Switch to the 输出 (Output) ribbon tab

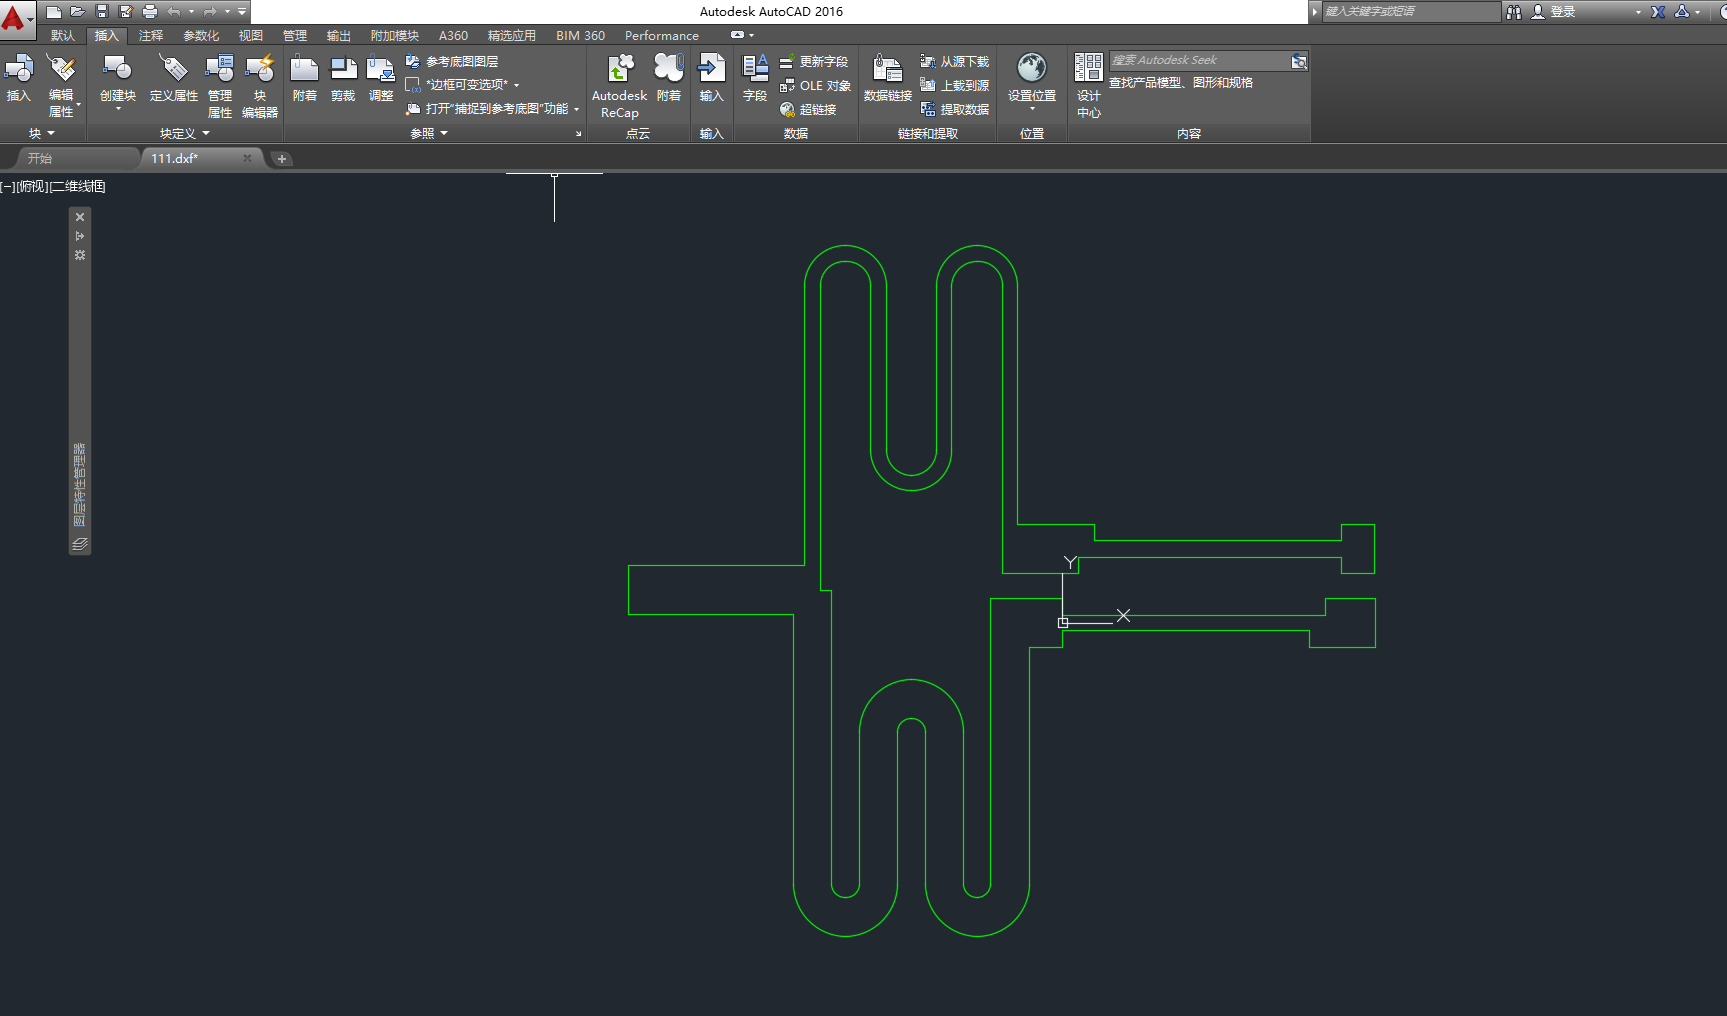click(x=339, y=36)
